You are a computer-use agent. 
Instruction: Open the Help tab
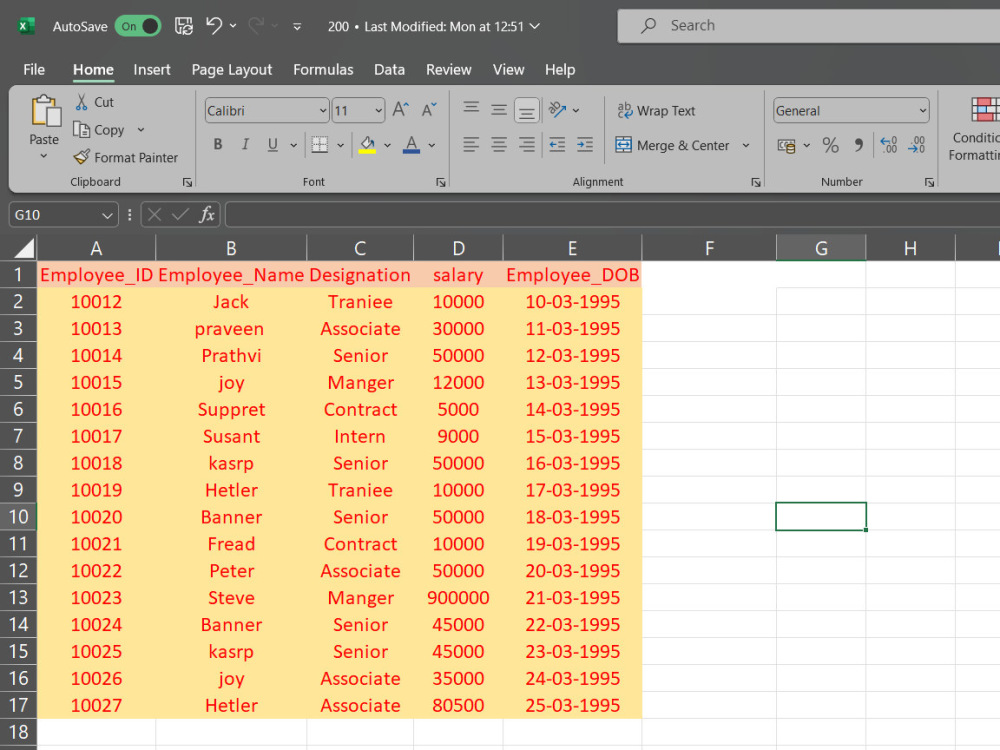pyautogui.click(x=560, y=70)
